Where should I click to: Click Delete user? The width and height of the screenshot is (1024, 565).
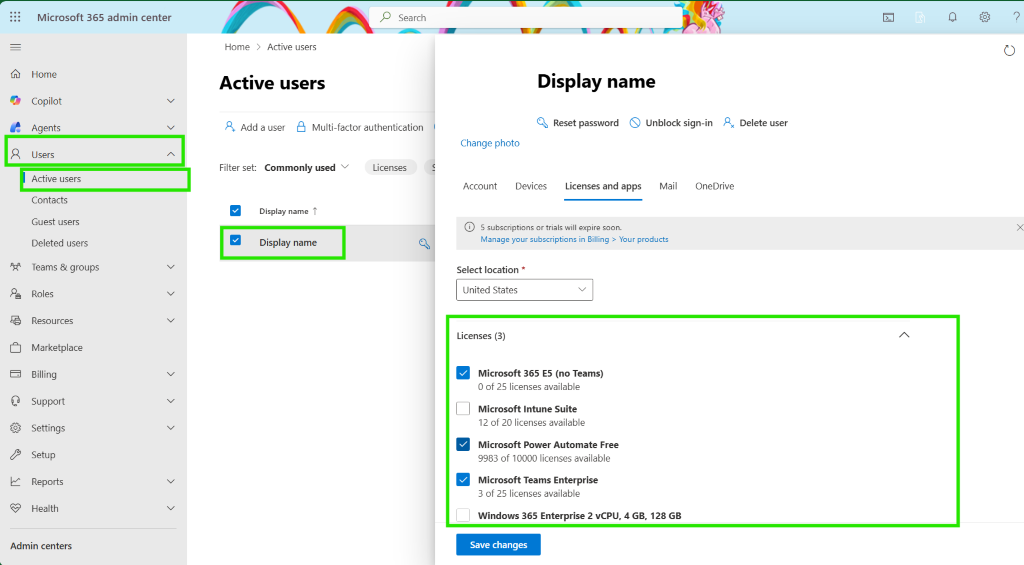[756, 123]
